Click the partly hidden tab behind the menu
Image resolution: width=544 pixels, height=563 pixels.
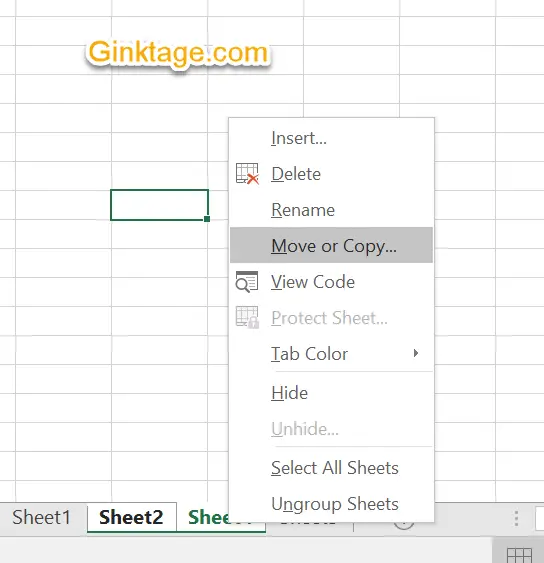click(309, 526)
